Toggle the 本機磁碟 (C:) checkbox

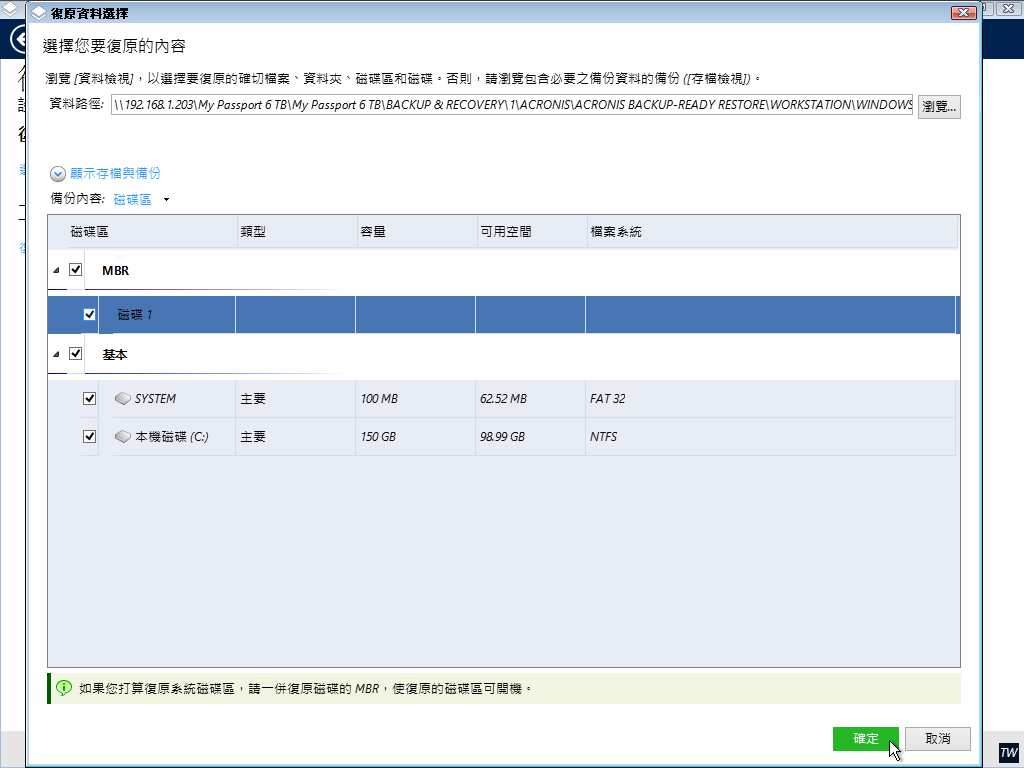(x=90, y=437)
